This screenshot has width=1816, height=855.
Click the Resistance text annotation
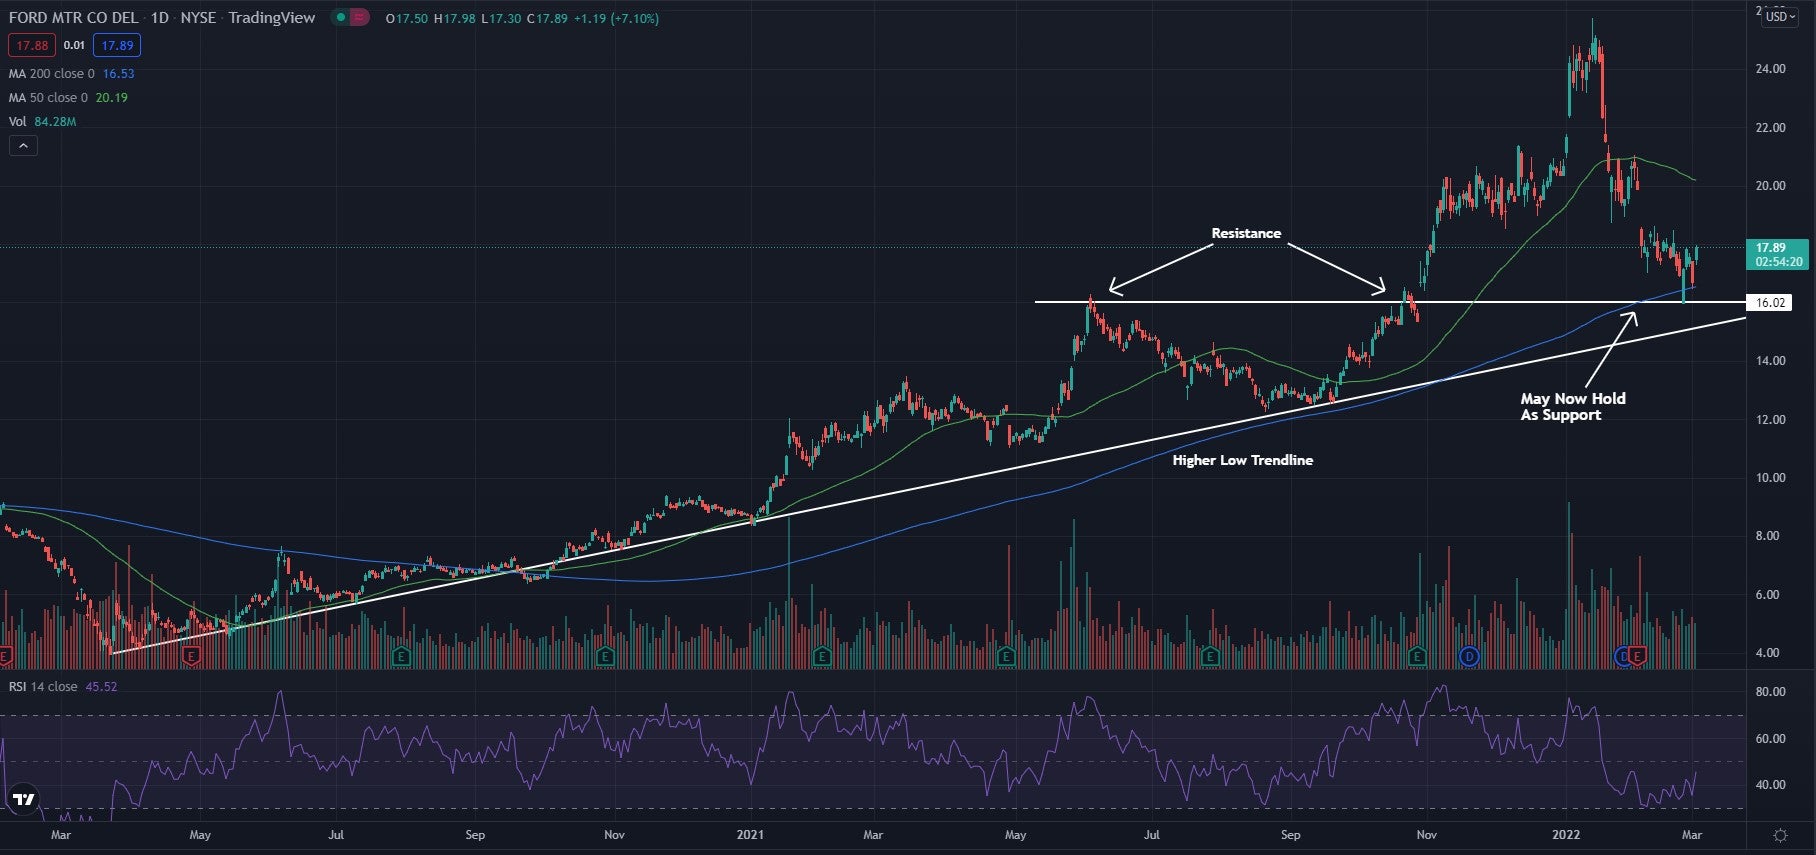point(1246,233)
